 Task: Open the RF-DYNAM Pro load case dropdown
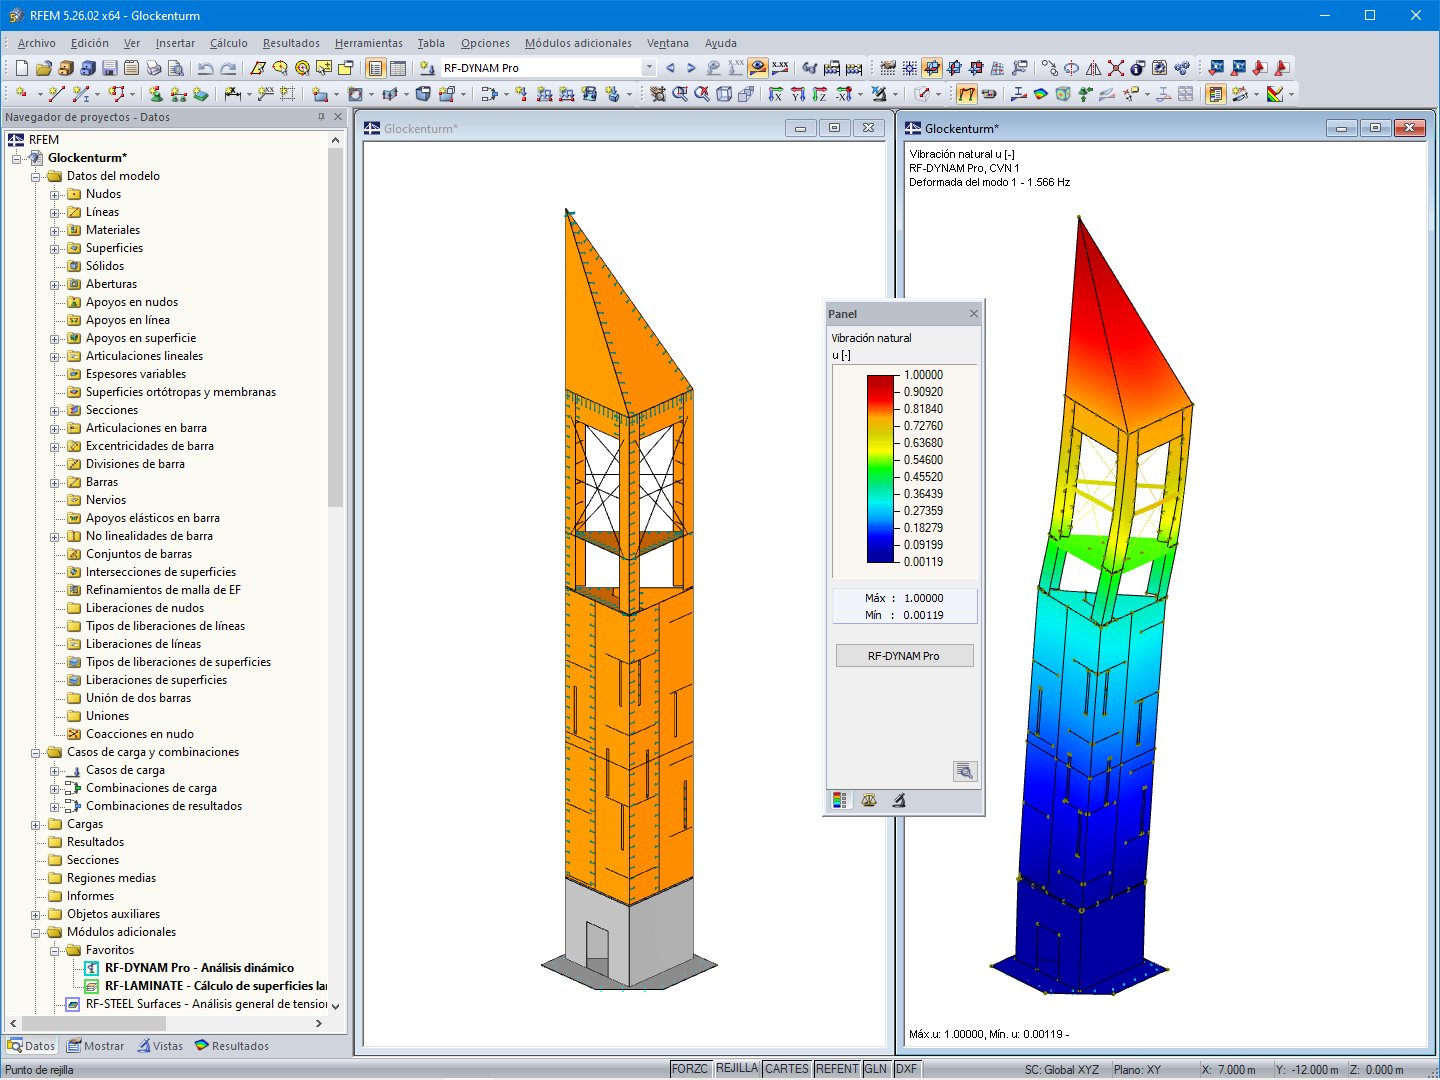click(648, 69)
